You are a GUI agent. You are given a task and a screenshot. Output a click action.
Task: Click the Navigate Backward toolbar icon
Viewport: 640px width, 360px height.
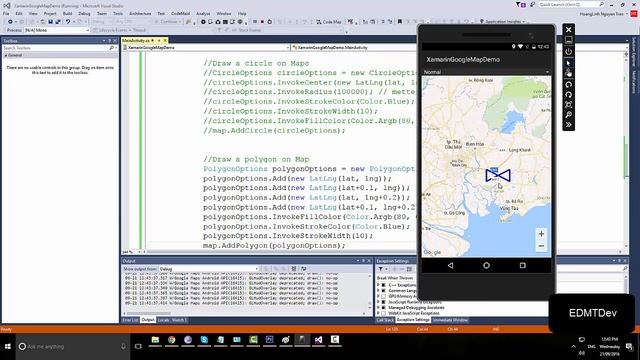pyautogui.click(x=10, y=22)
